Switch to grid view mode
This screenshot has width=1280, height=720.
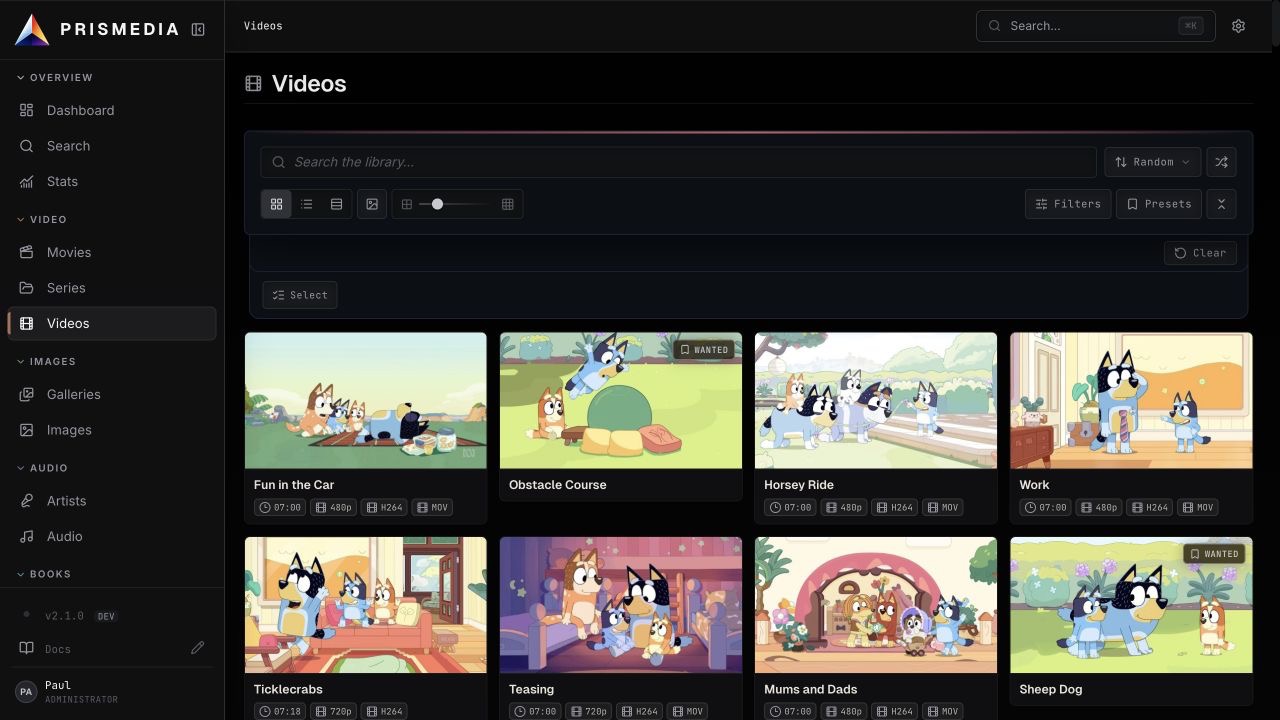point(277,204)
